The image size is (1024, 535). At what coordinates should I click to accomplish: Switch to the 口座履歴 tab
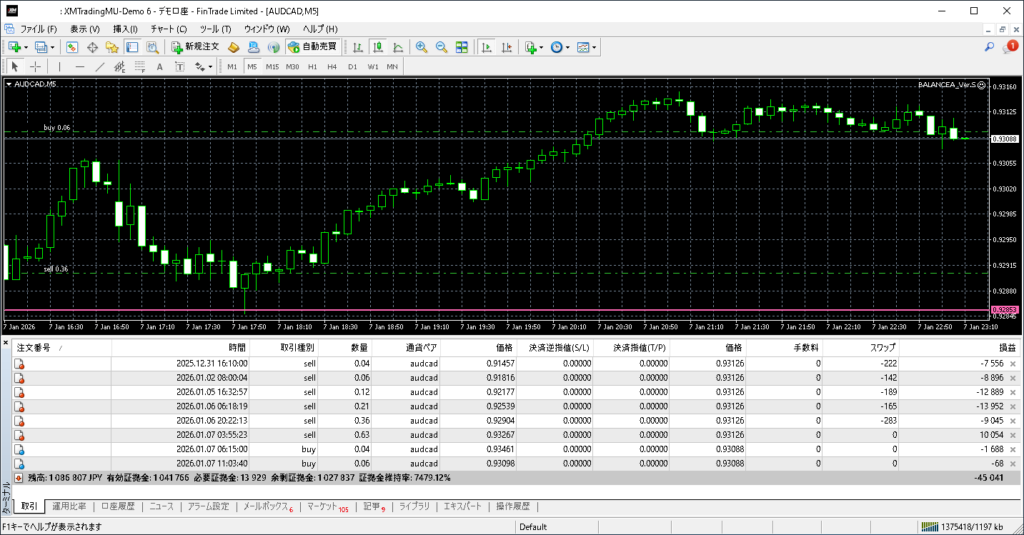pos(120,507)
